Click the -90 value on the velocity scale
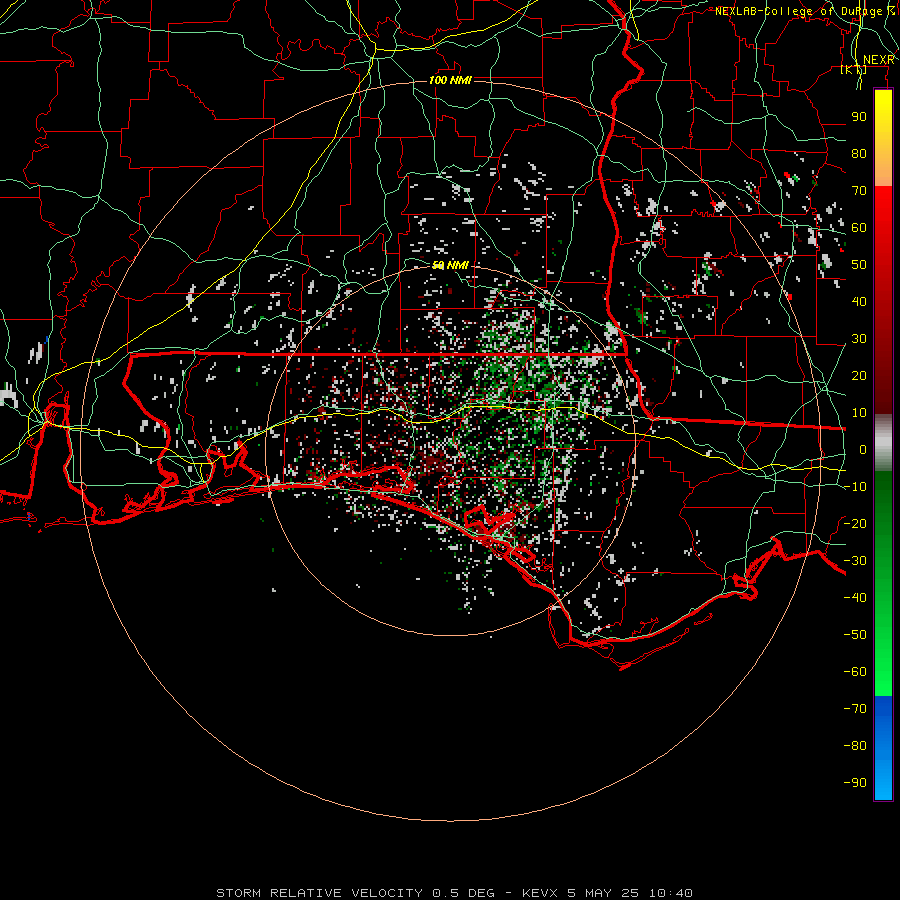 point(855,783)
